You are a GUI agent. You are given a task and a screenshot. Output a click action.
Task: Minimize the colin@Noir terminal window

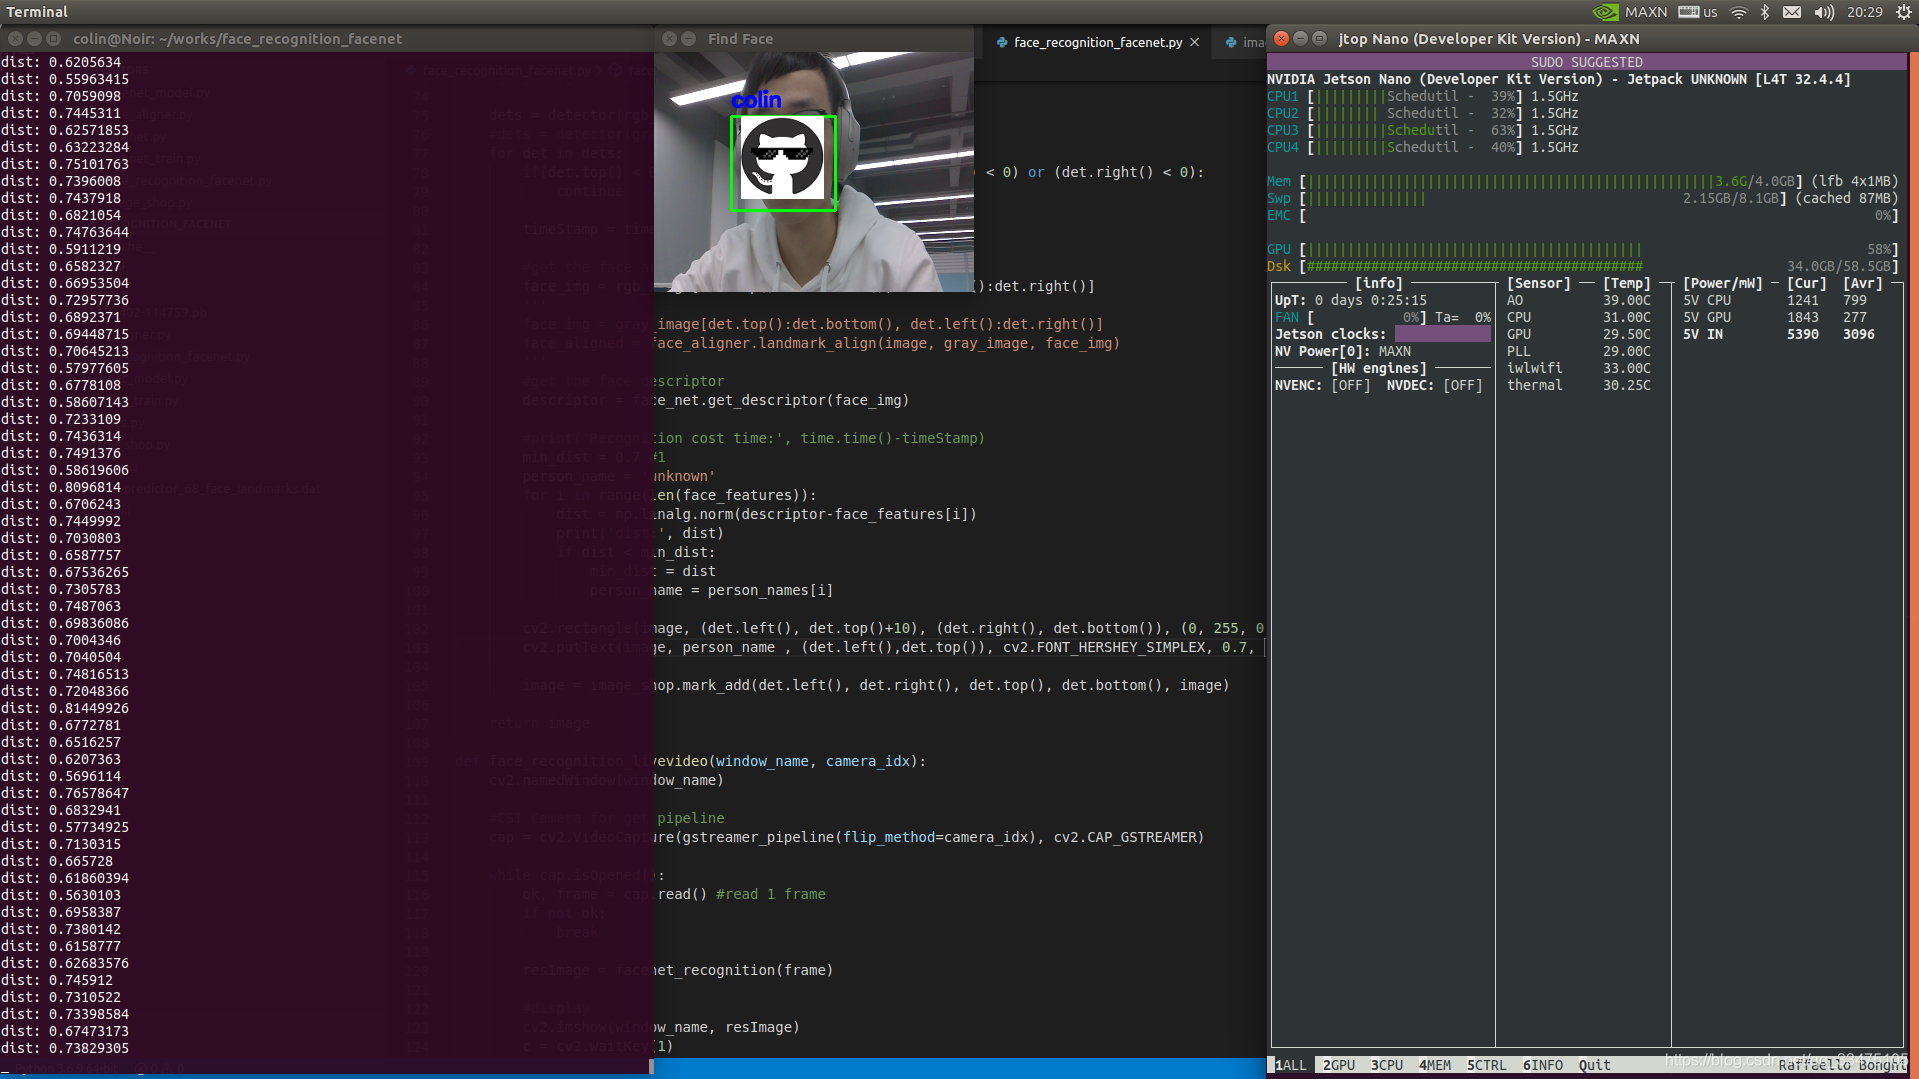(x=34, y=39)
